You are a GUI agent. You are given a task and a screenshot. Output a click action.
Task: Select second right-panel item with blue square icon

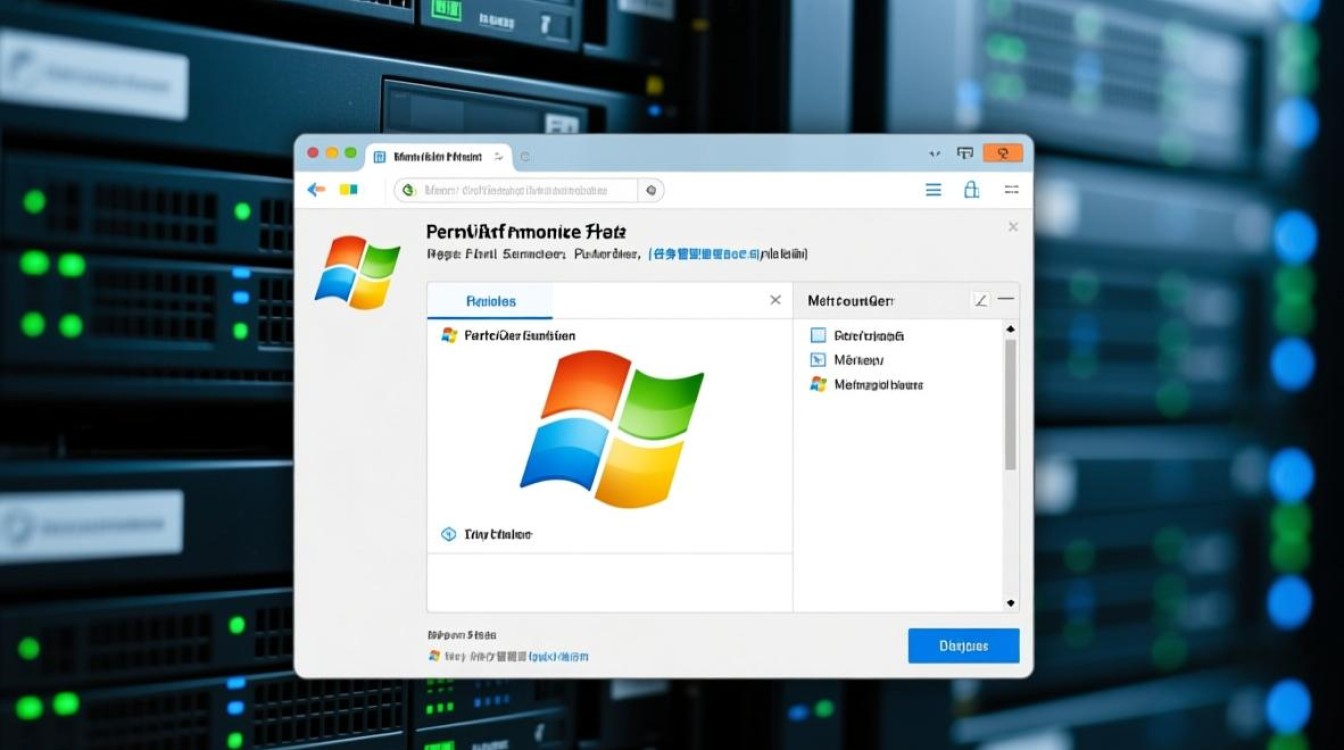pos(818,360)
